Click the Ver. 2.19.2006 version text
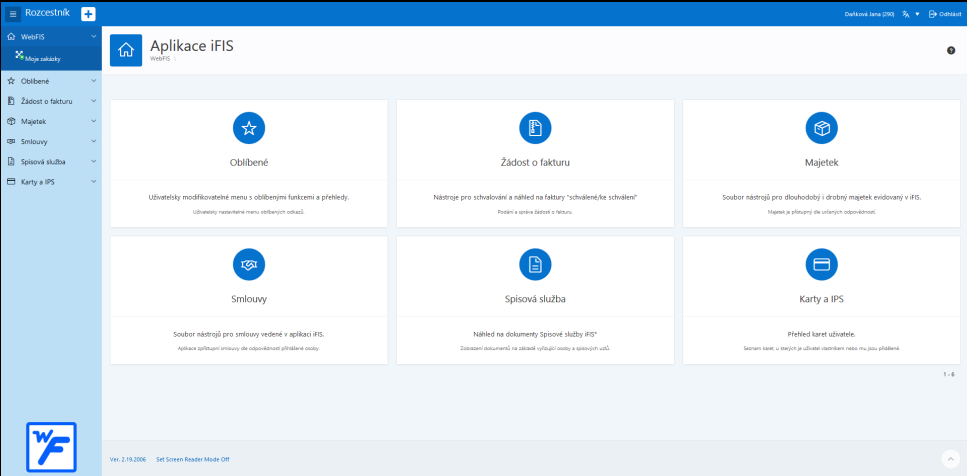The height and width of the screenshot is (476, 967). pos(128,459)
